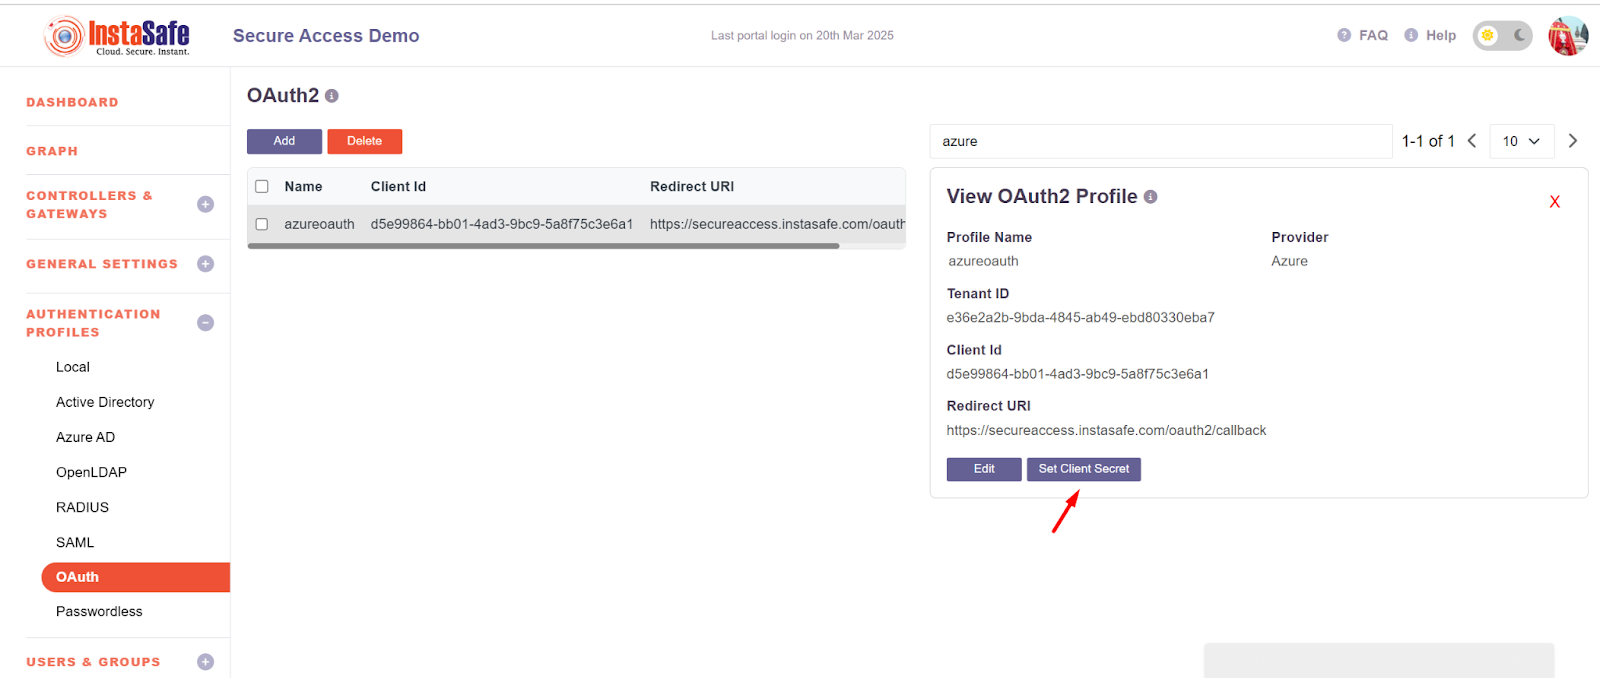Tick the azureoauth row checkbox
Screen dimensions: 1600x678
[262, 224]
